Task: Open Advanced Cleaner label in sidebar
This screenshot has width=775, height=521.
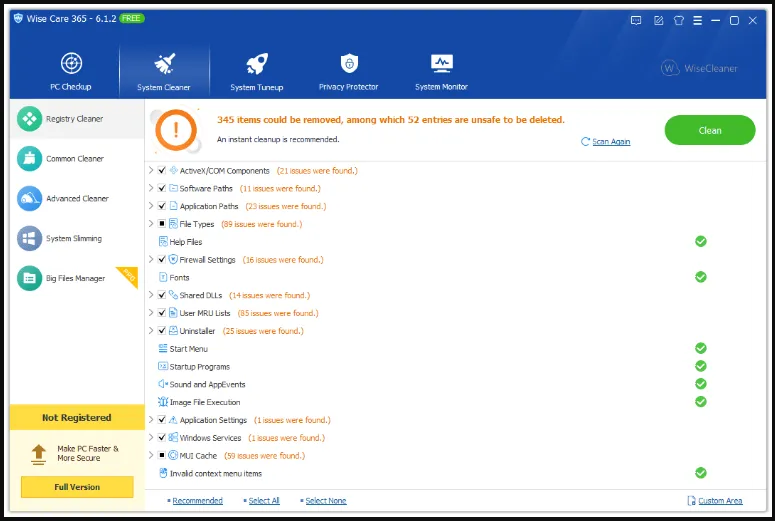Action: click(x=77, y=199)
